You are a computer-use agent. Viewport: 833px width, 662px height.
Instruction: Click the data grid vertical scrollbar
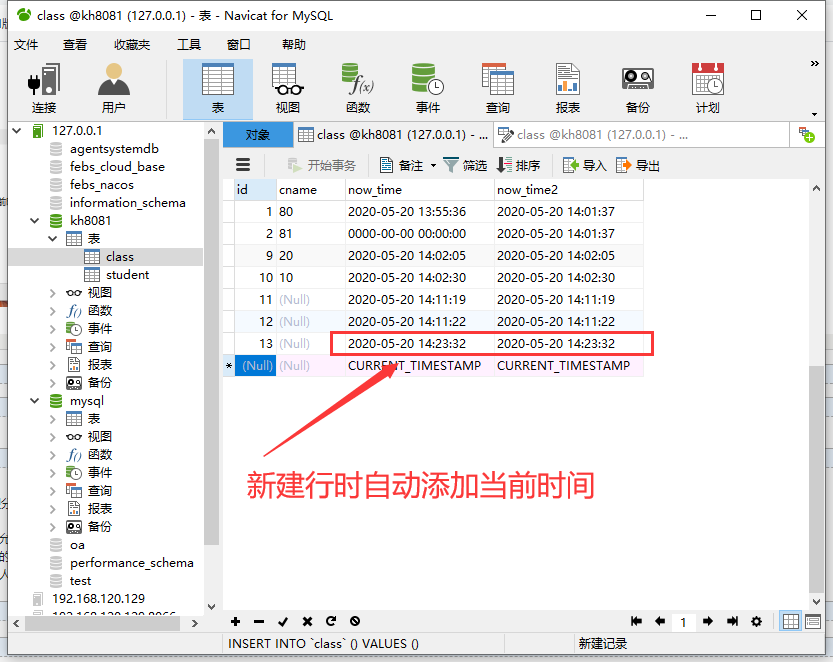[817, 478]
